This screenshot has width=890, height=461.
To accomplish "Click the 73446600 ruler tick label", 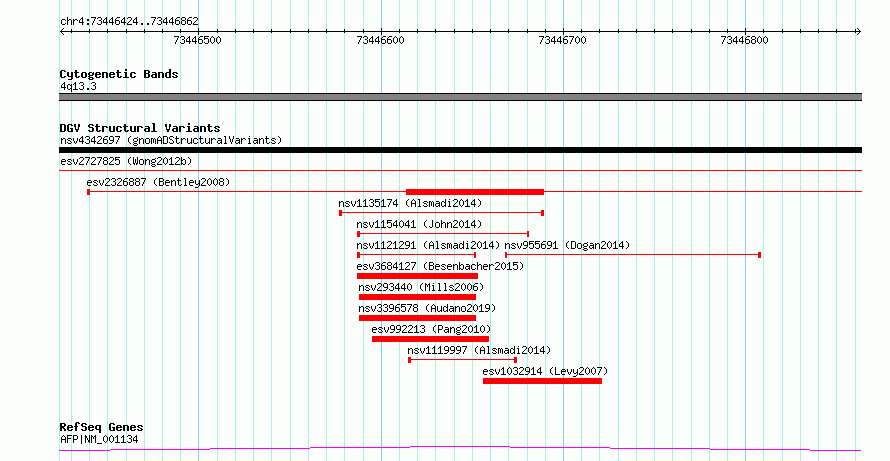I will click(x=380, y=40).
